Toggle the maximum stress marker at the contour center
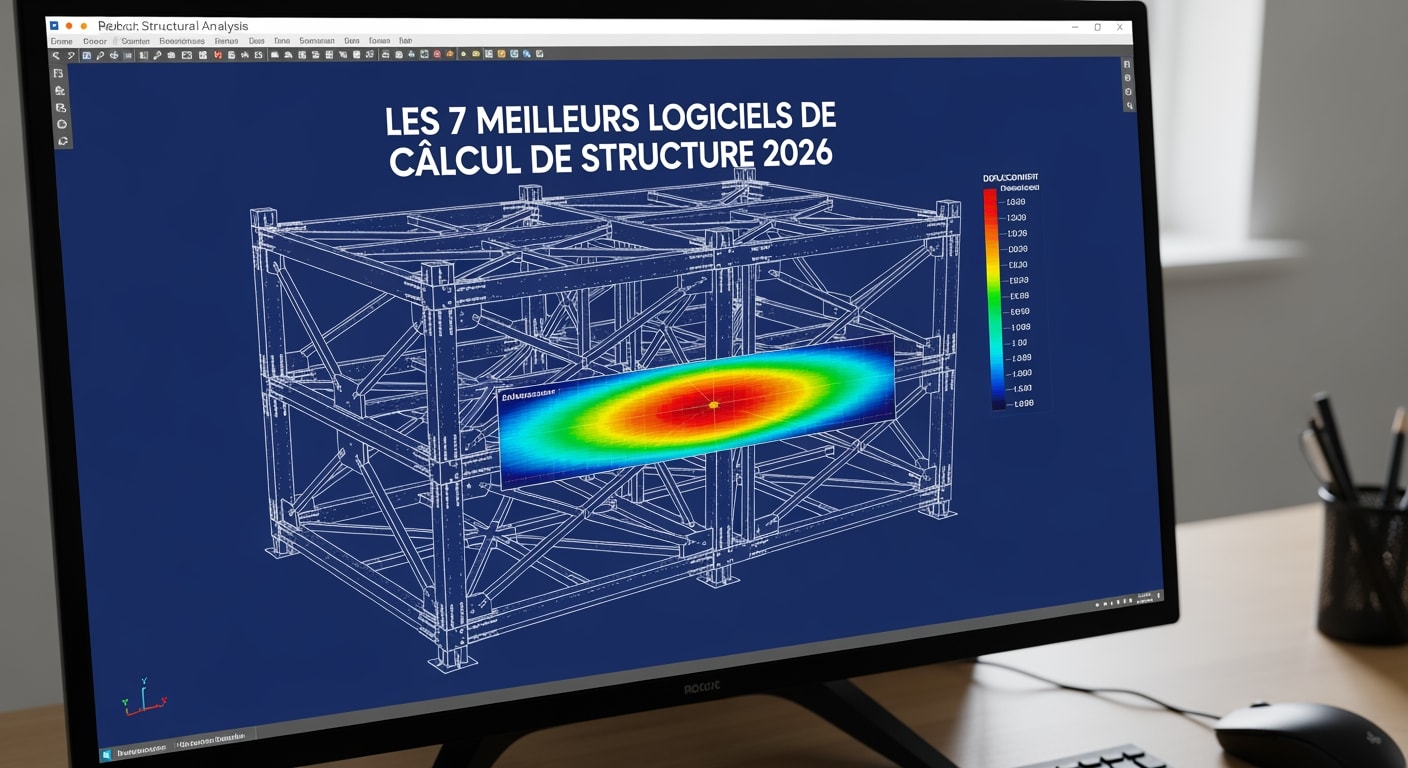This screenshot has width=1408, height=768. pos(712,403)
